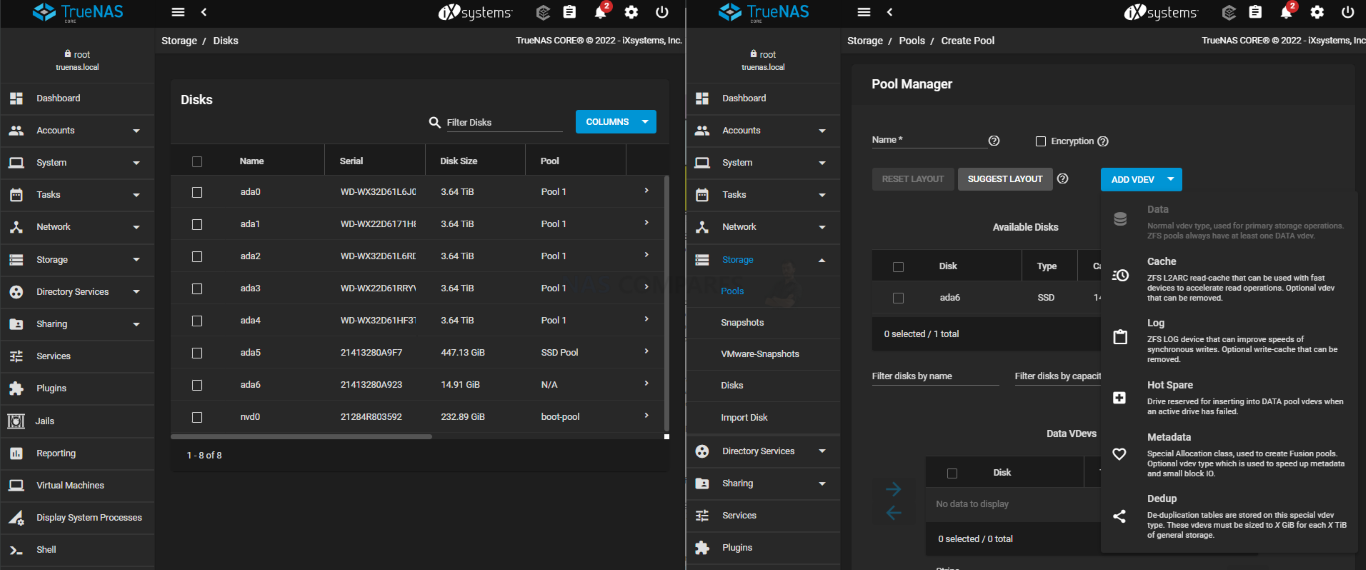Click power icon in left Disks window
The image size is (1366, 570).
tap(661, 12)
